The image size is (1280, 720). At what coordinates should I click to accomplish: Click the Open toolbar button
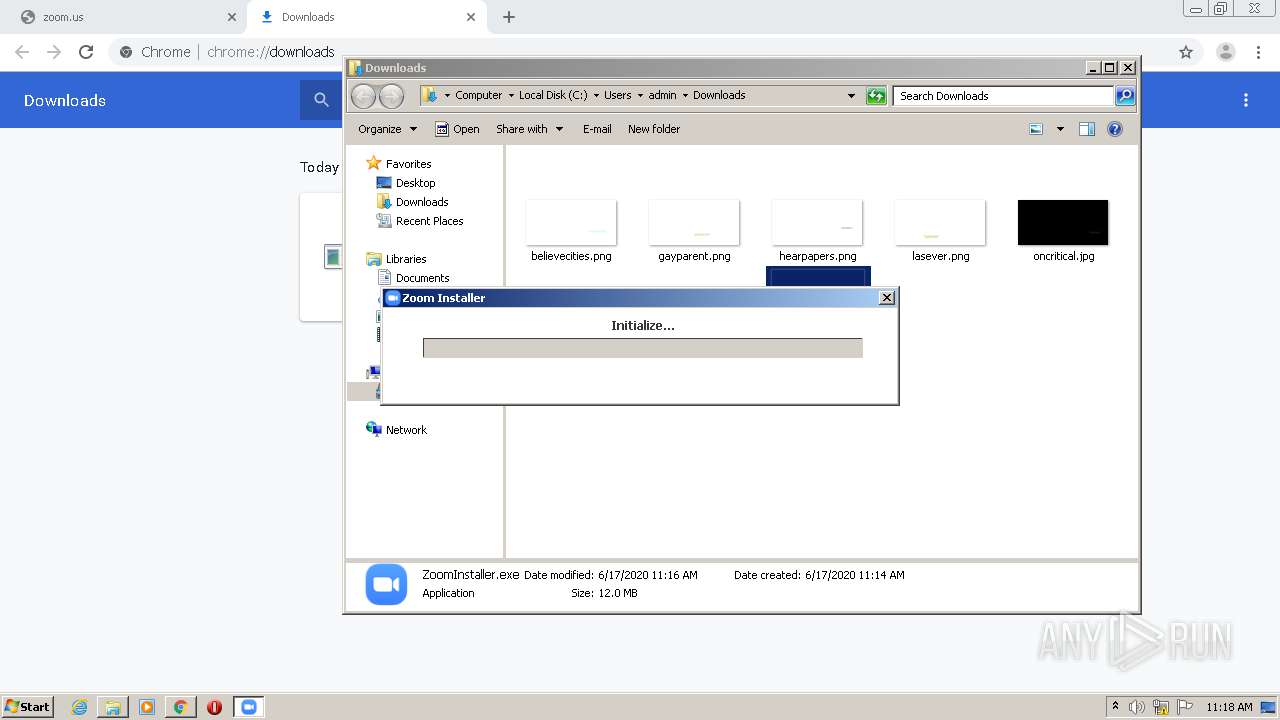457,129
